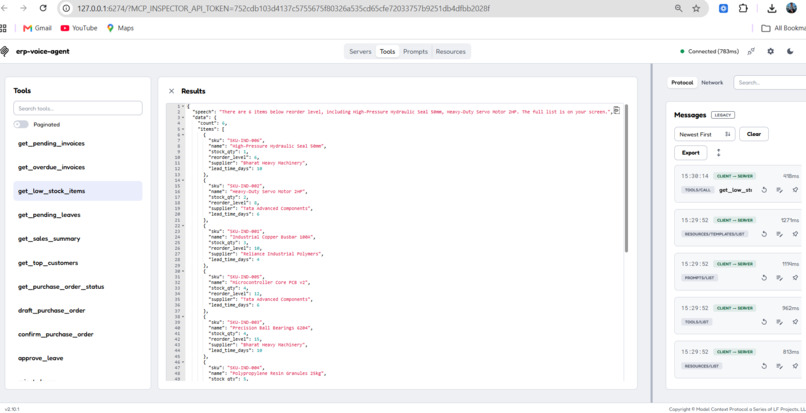Pin the tools/list message
The height and width of the screenshot is (413, 806).
[x=795, y=322]
